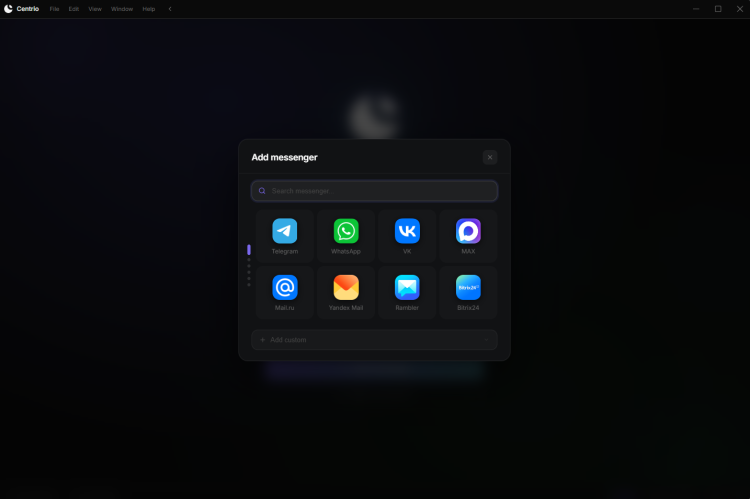Click the plus icon beside Add custom

(x=263, y=340)
